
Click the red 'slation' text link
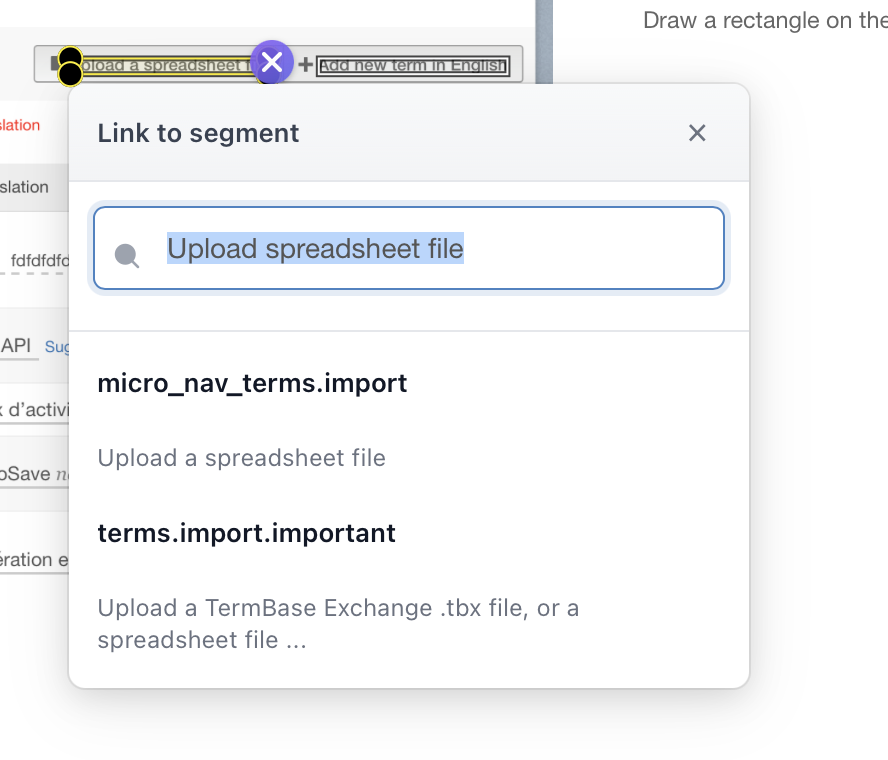(x=20, y=125)
